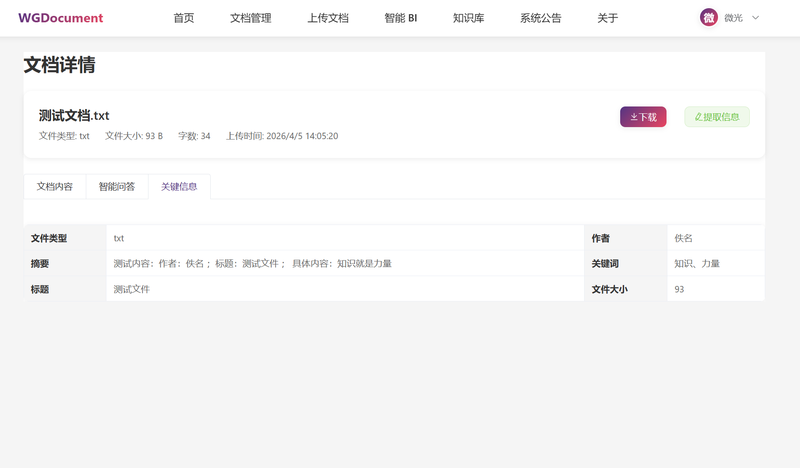Click the 关键词 label cell
Viewport: 800px width, 468px height.
[626, 263]
